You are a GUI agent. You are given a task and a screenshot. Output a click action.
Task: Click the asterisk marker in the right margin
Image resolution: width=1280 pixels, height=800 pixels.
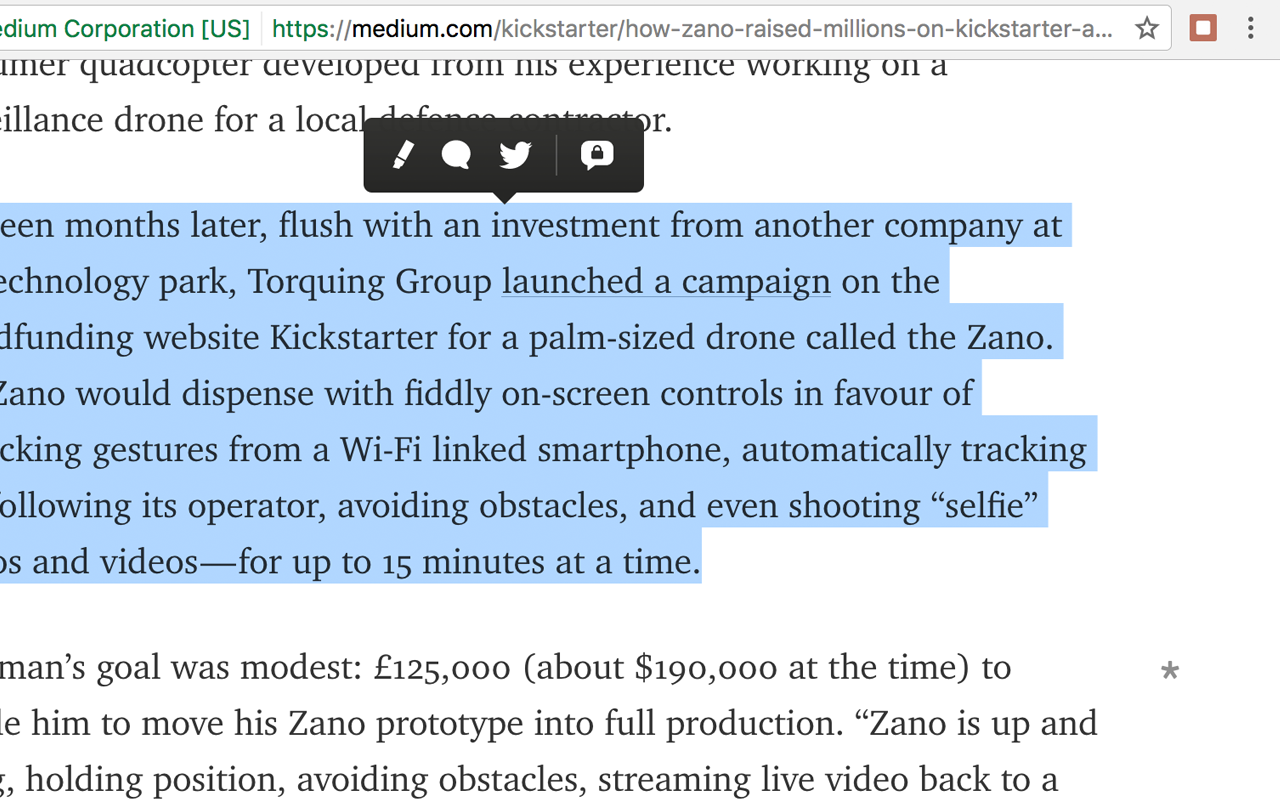point(1169,670)
